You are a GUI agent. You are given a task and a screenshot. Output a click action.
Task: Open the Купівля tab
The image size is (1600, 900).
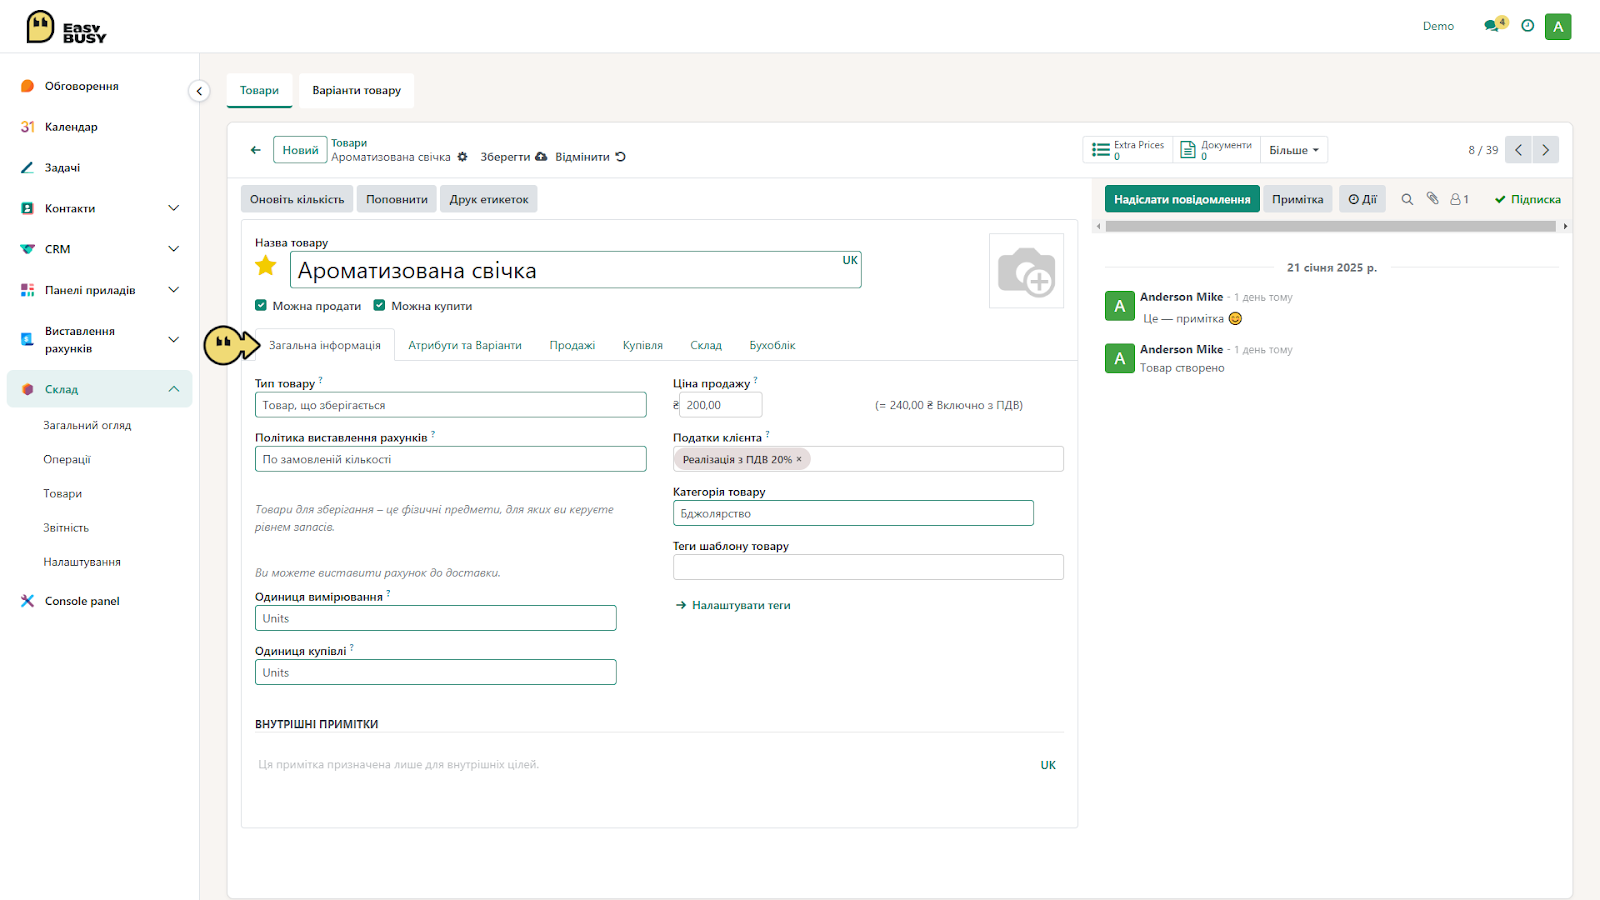(x=643, y=345)
